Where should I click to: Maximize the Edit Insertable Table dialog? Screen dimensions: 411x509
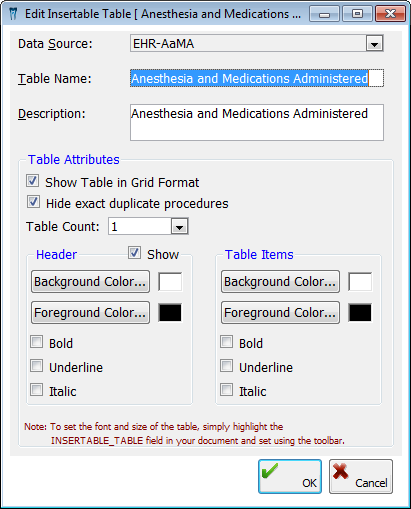tap(357, 14)
